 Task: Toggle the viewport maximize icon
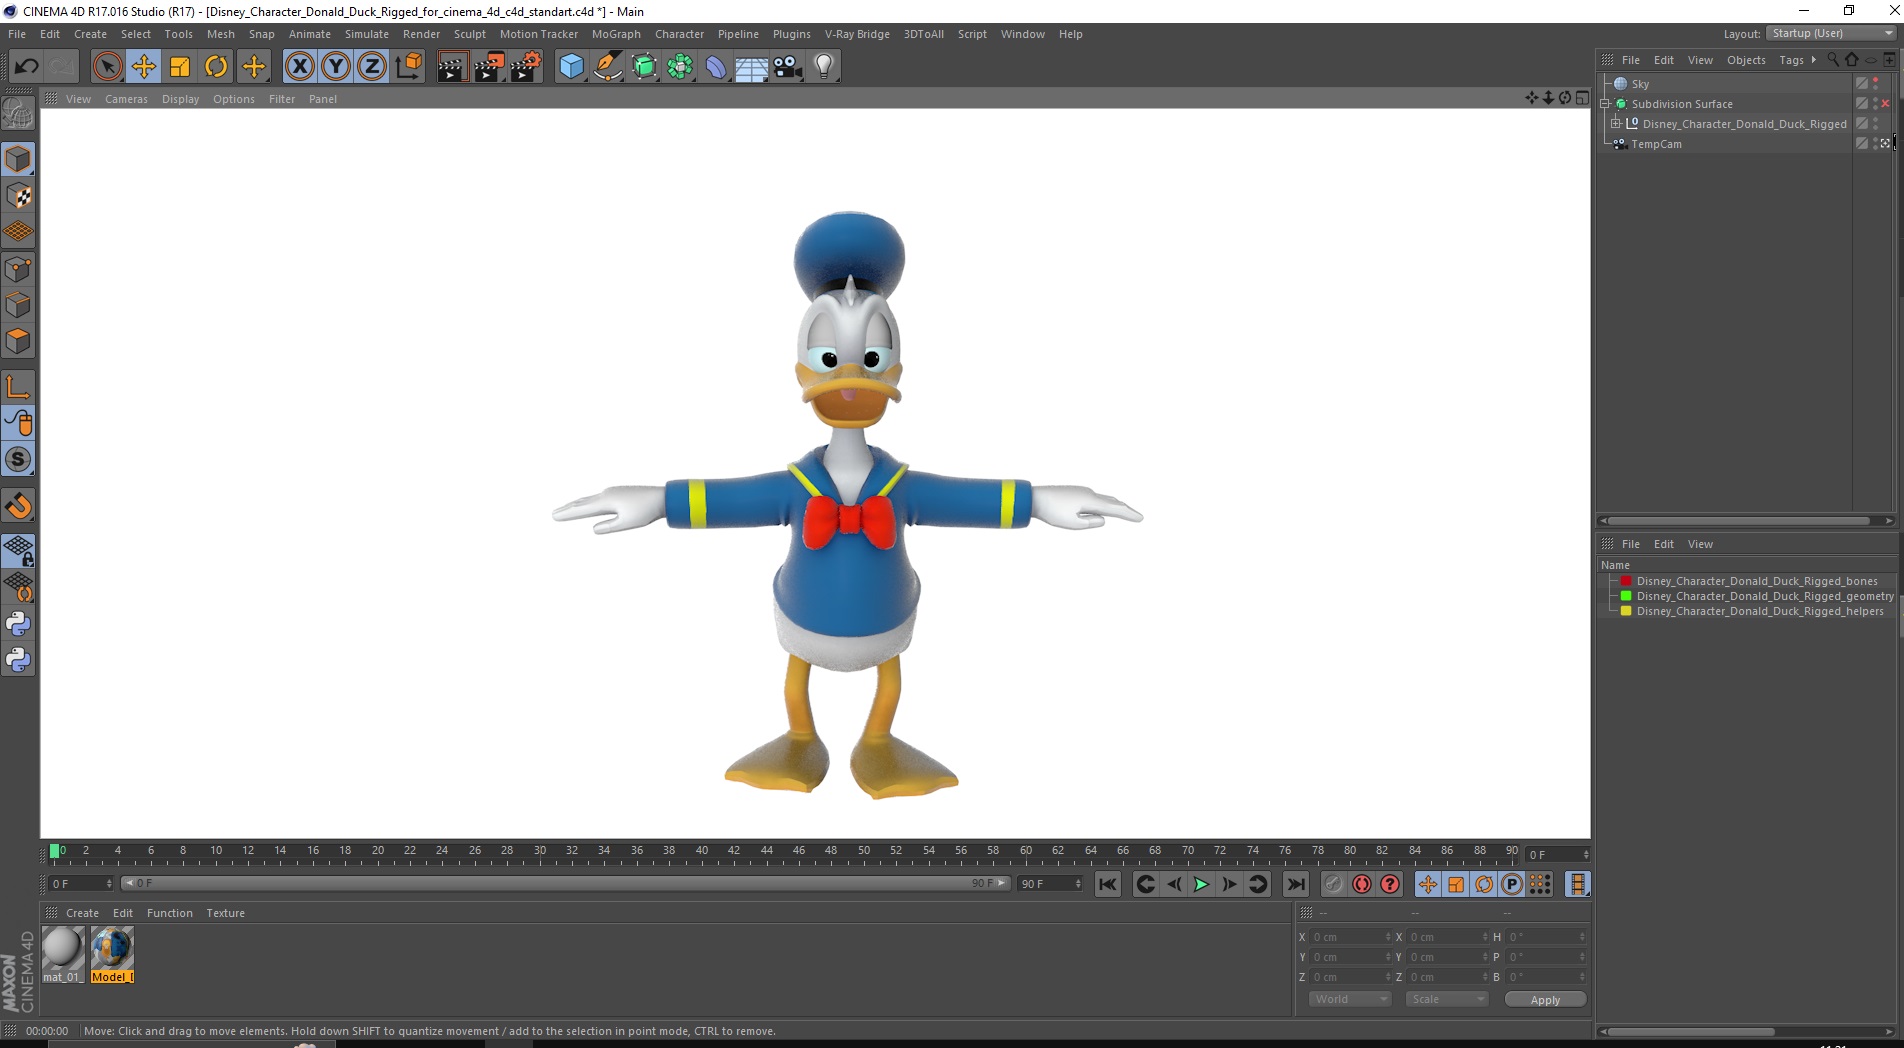click(x=1582, y=97)
